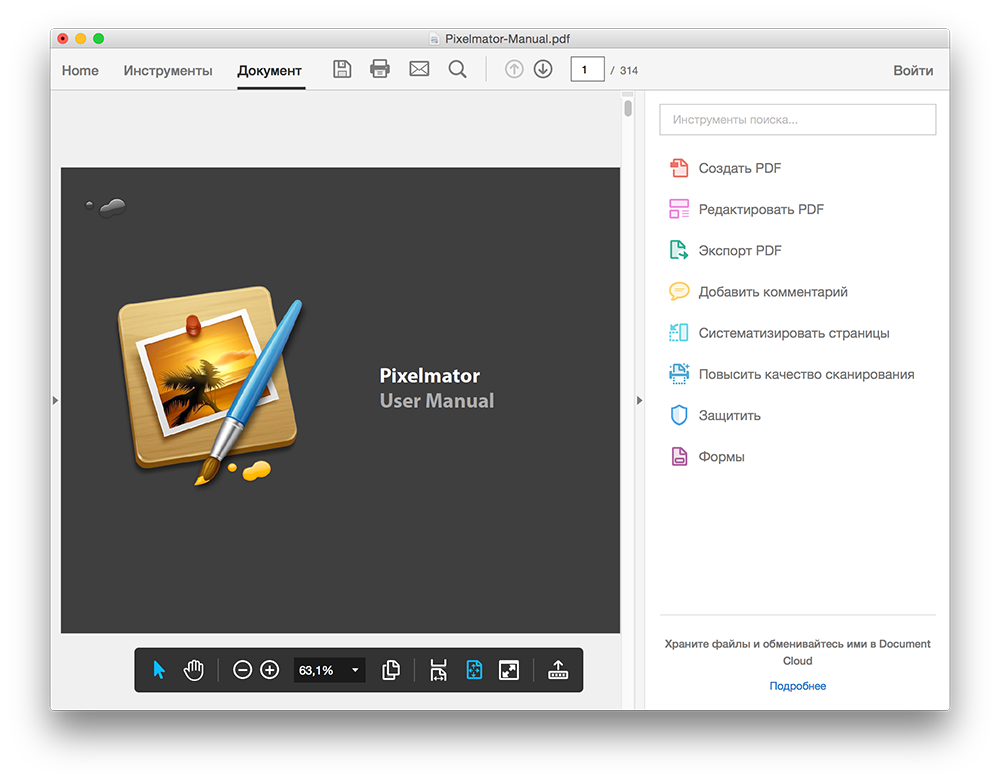Send the file by email envelope icon
The height and width of the screenshot is (782, 1000).
[419, 69]
